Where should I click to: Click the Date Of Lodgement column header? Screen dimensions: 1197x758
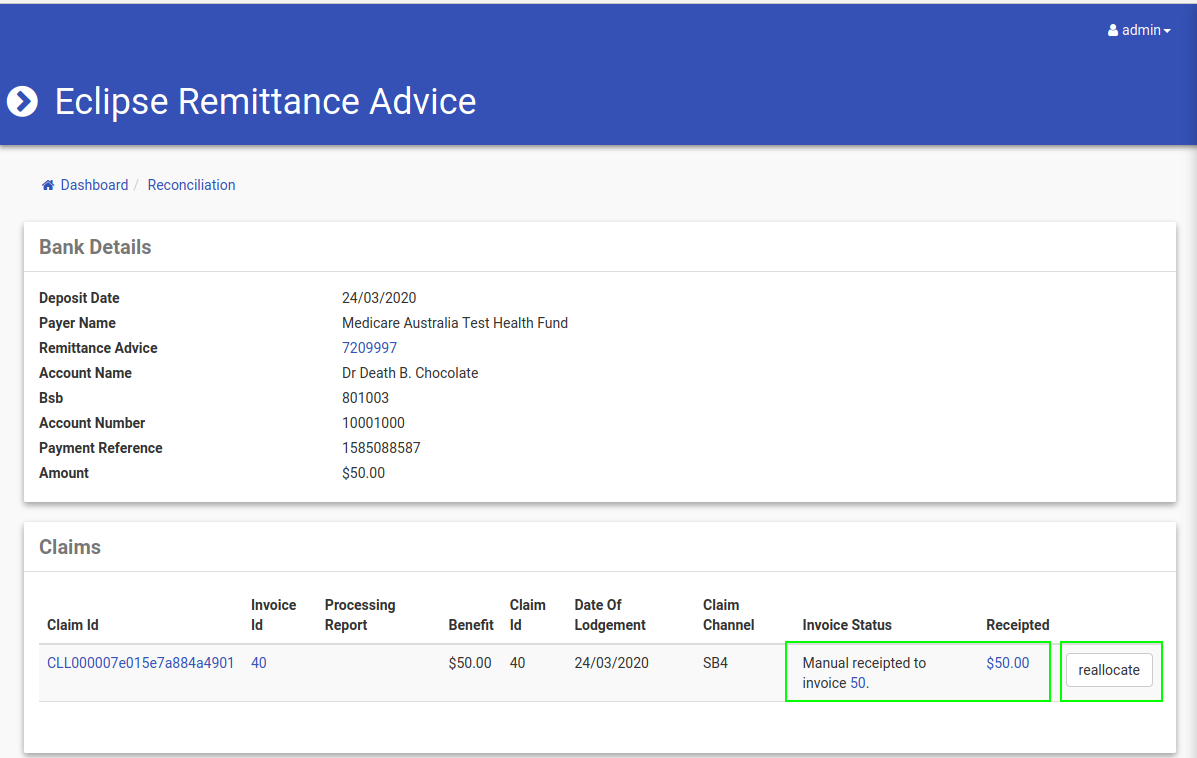pos(610,615)
